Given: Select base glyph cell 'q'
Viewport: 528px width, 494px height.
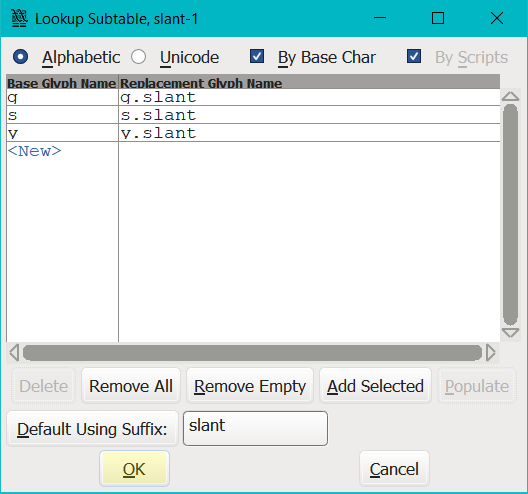Looking at the screenshot, I should coord(62,97).
